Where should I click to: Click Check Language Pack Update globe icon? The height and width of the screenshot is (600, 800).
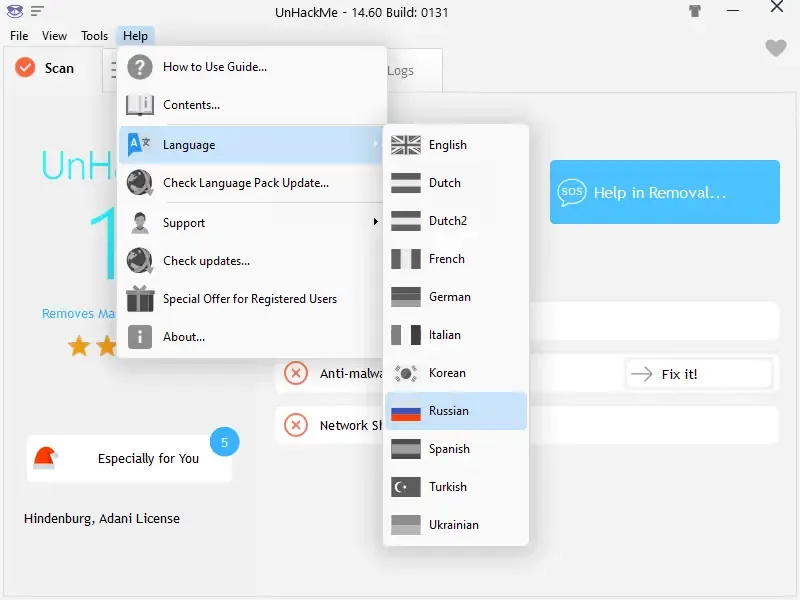coord(140,183)
